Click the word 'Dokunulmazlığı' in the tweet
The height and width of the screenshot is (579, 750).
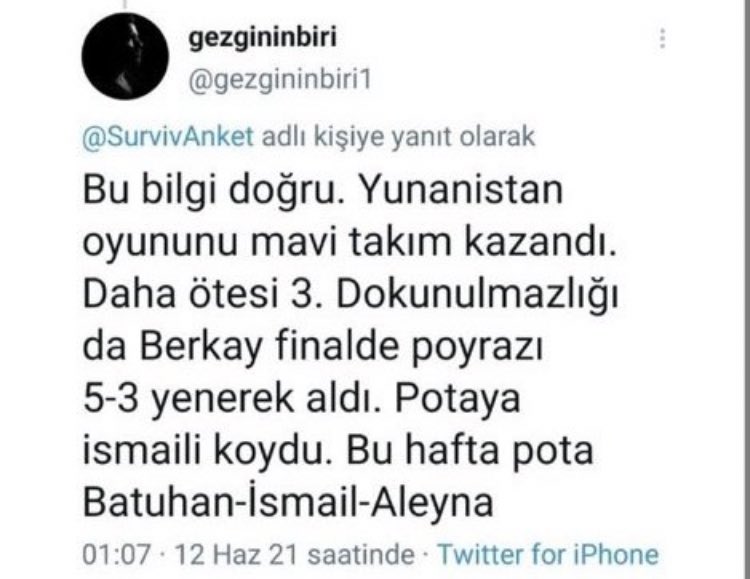pyautogui.click(x=477, y=295)
